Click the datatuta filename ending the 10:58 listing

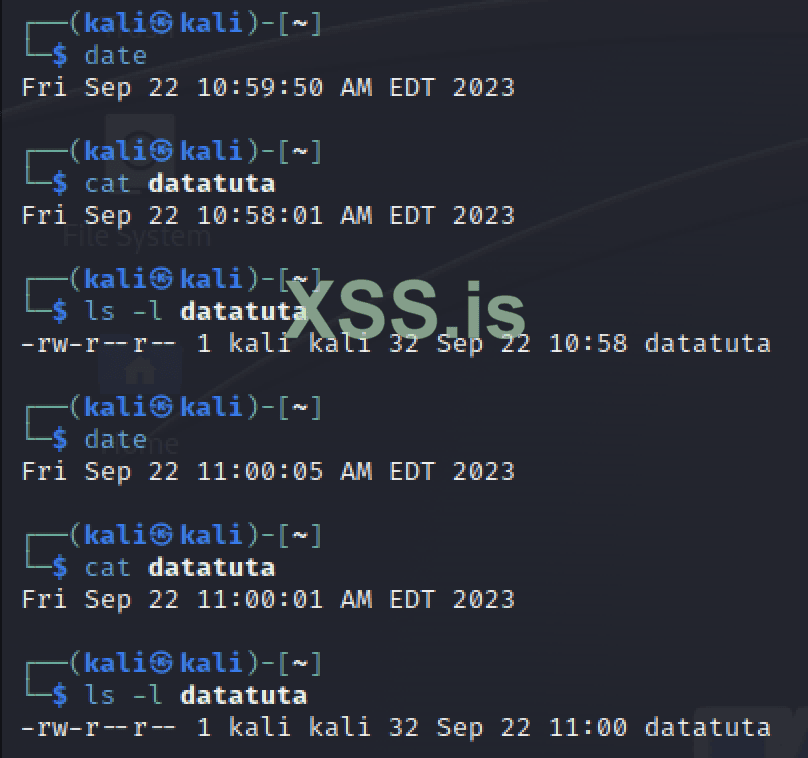click(x=707, y=343)
